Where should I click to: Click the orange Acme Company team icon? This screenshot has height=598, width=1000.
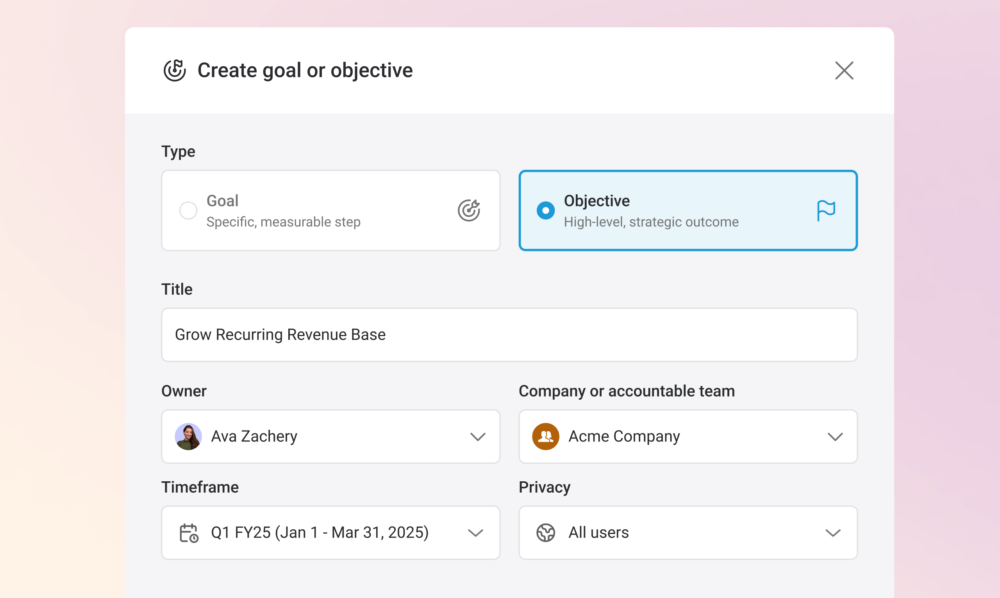coord(546,437)
